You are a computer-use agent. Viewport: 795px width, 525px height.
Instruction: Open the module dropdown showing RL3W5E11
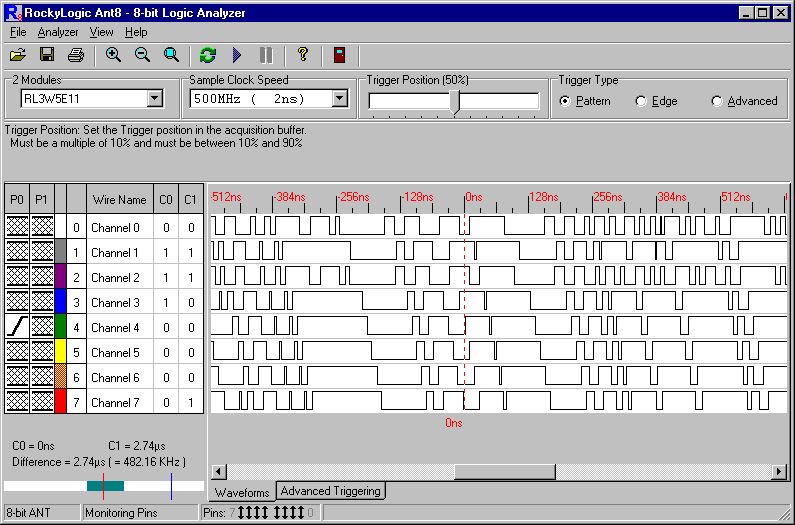(x=155, y=98)
